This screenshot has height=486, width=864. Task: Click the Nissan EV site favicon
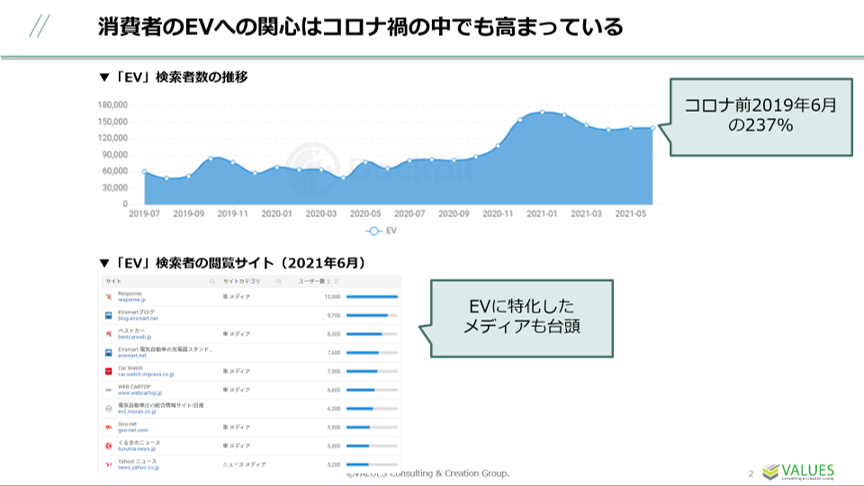point(108,408)
